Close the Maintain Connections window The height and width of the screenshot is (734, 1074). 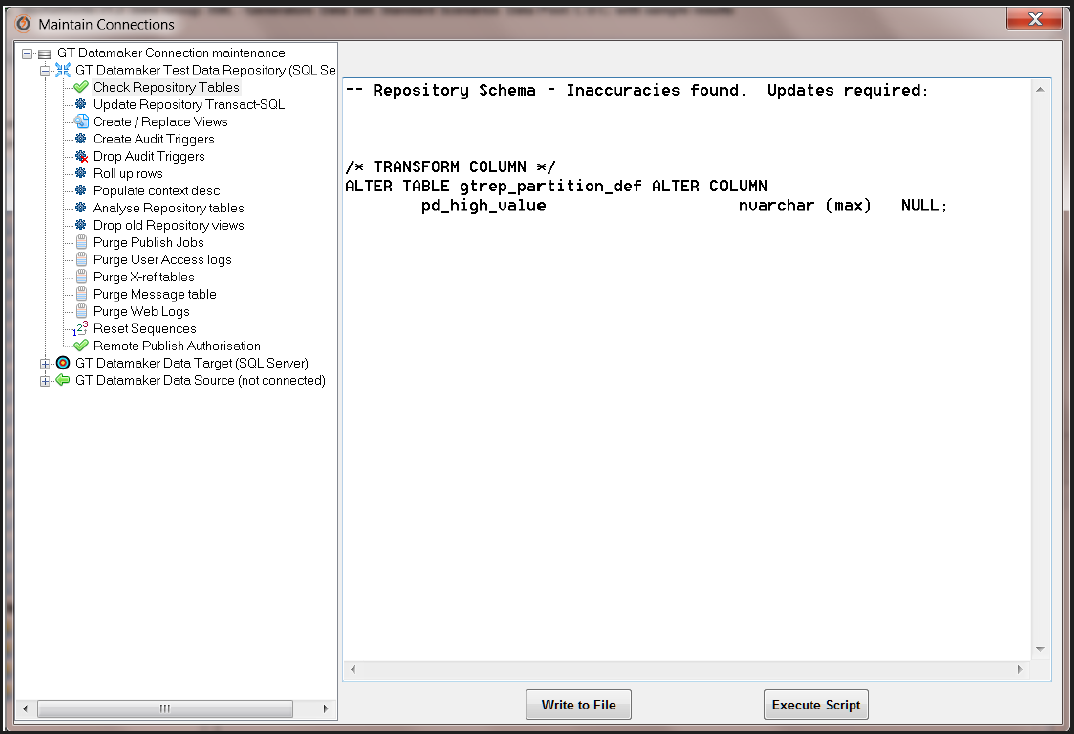tap(1034, 19)
